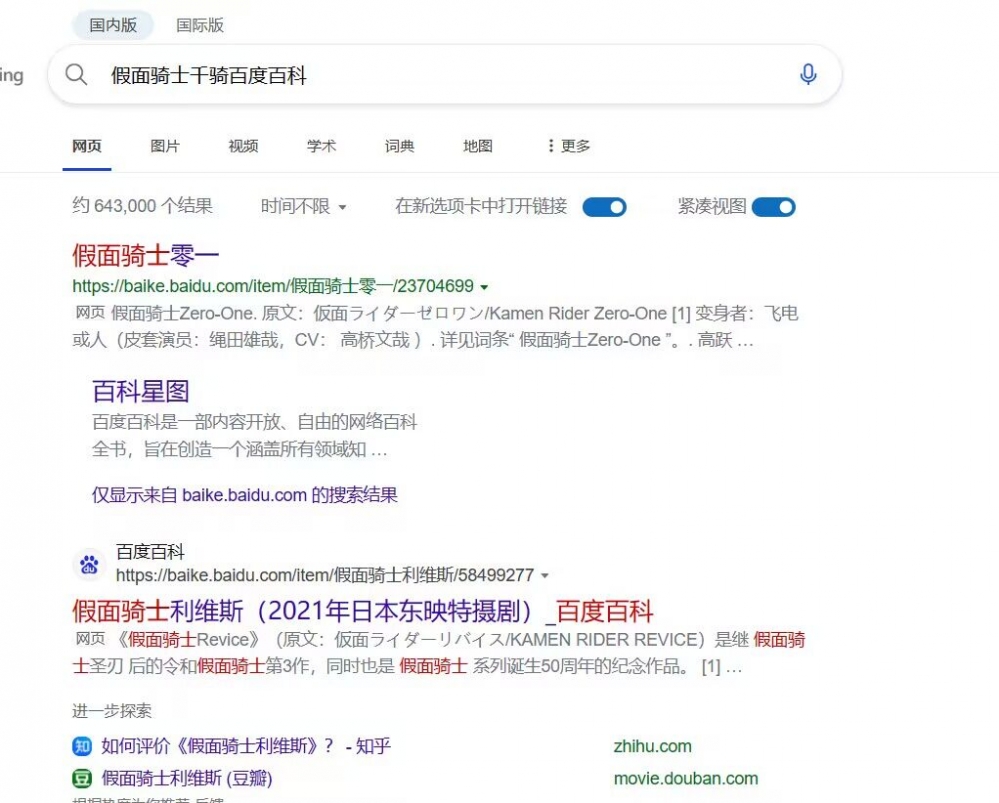Open 假面骑士利维斯（2021年日本东映特摄剧）result title
The image size is (999, 803).
(363, 611)
